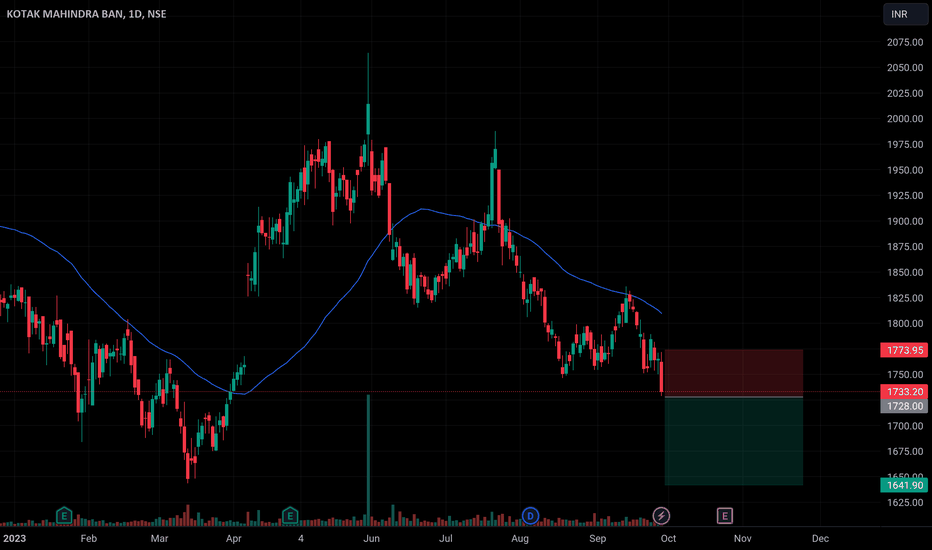Click the 2000.00 price axis label
The width and height of the screenshot is (932, 550).
tap(905, 119)
